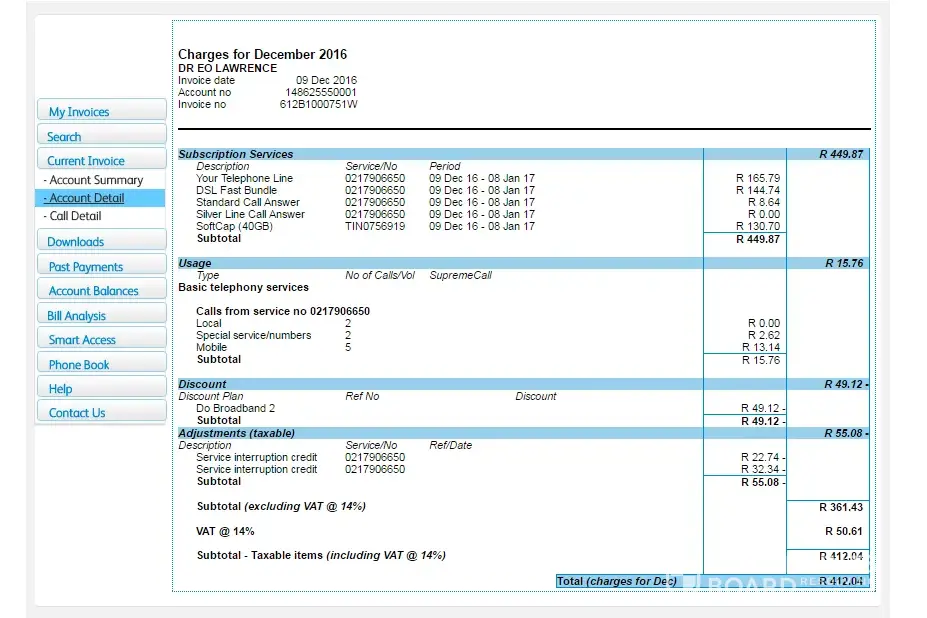
Task: Click the Search sidebar button
Action: [100, 136]
